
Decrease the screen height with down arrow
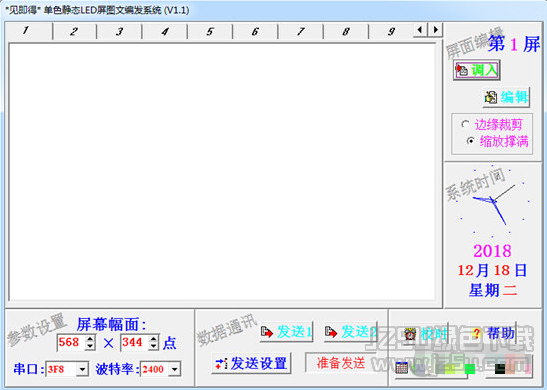(x=153, y=346)
